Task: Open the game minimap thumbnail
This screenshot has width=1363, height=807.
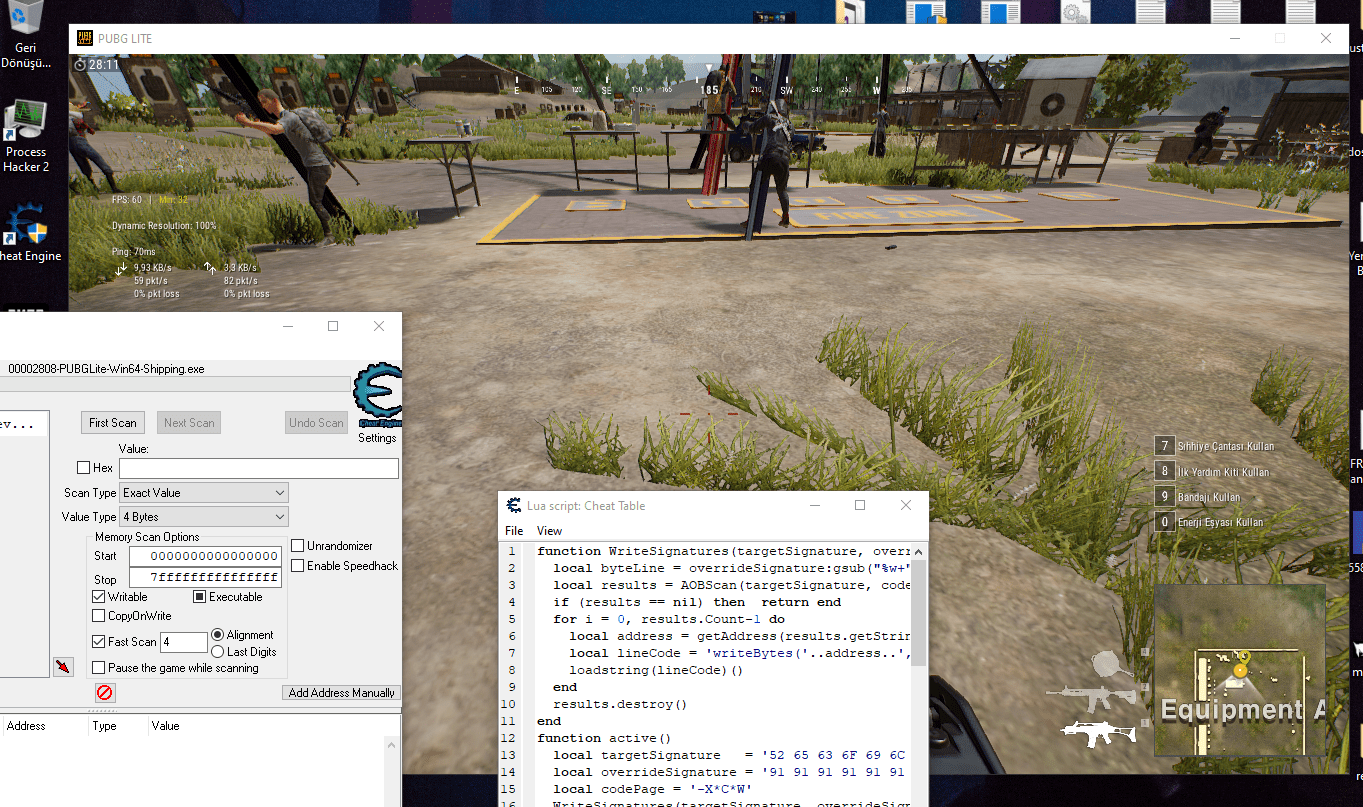Action: (1239, 670)
